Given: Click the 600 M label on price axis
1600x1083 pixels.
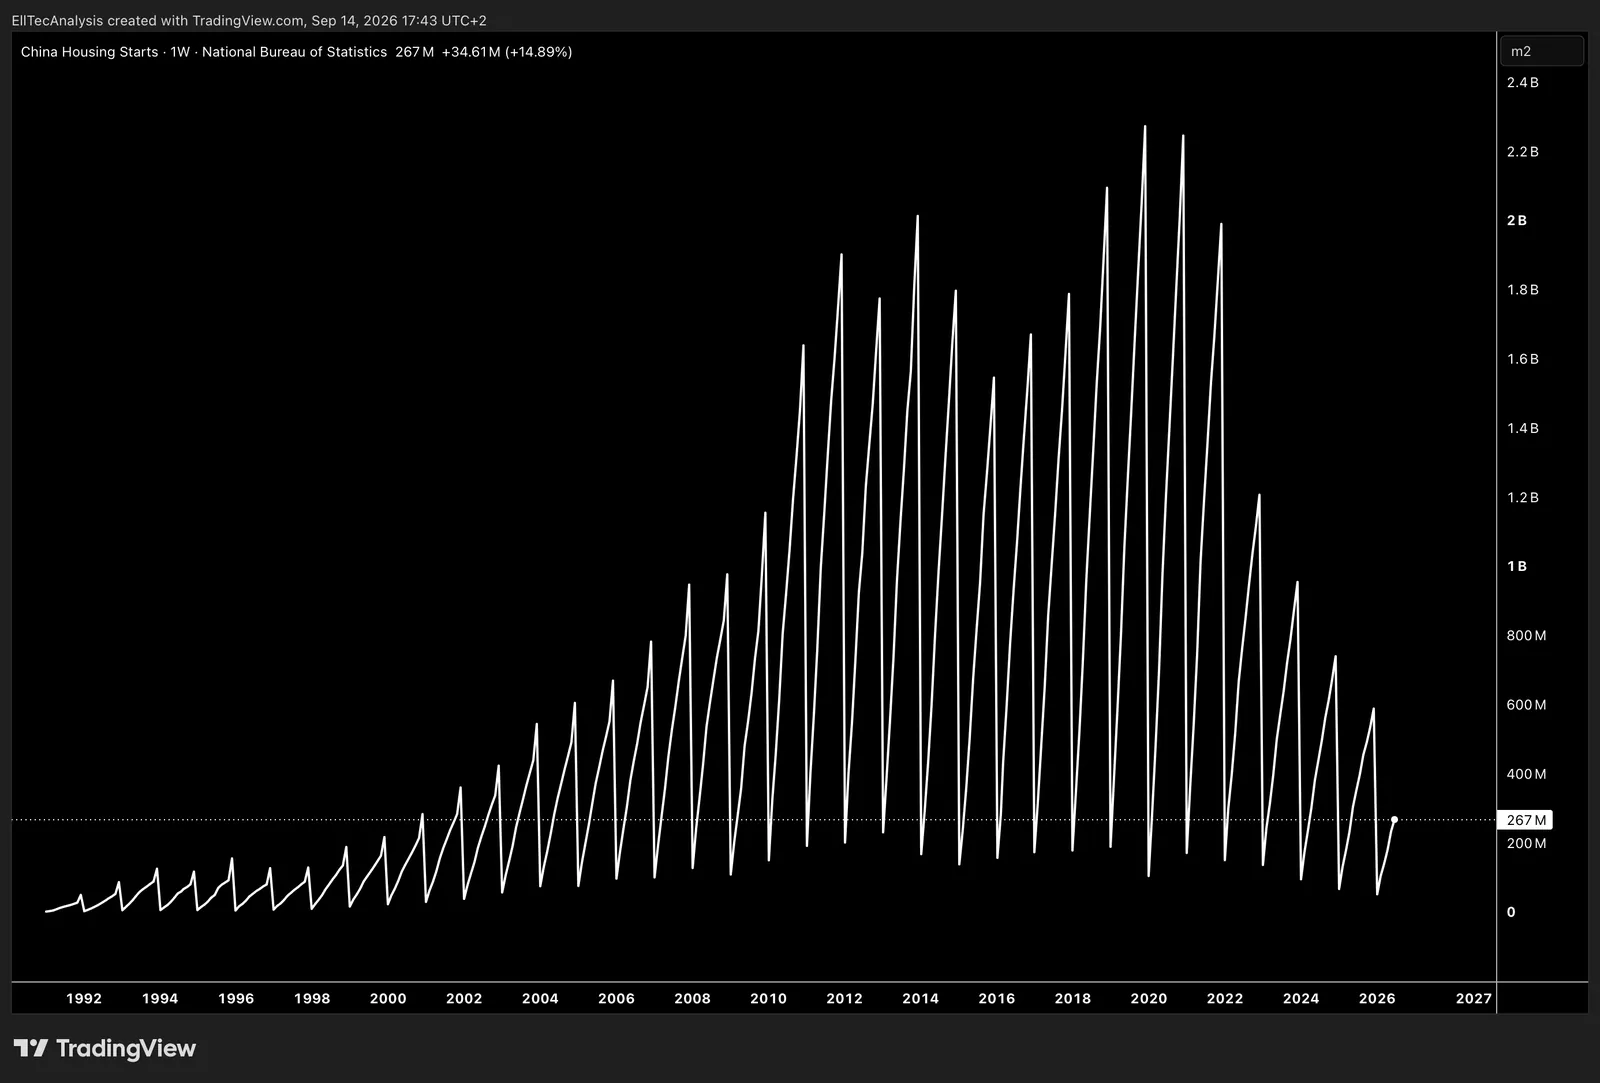Looking at the screenshot, I should 1526,705.
